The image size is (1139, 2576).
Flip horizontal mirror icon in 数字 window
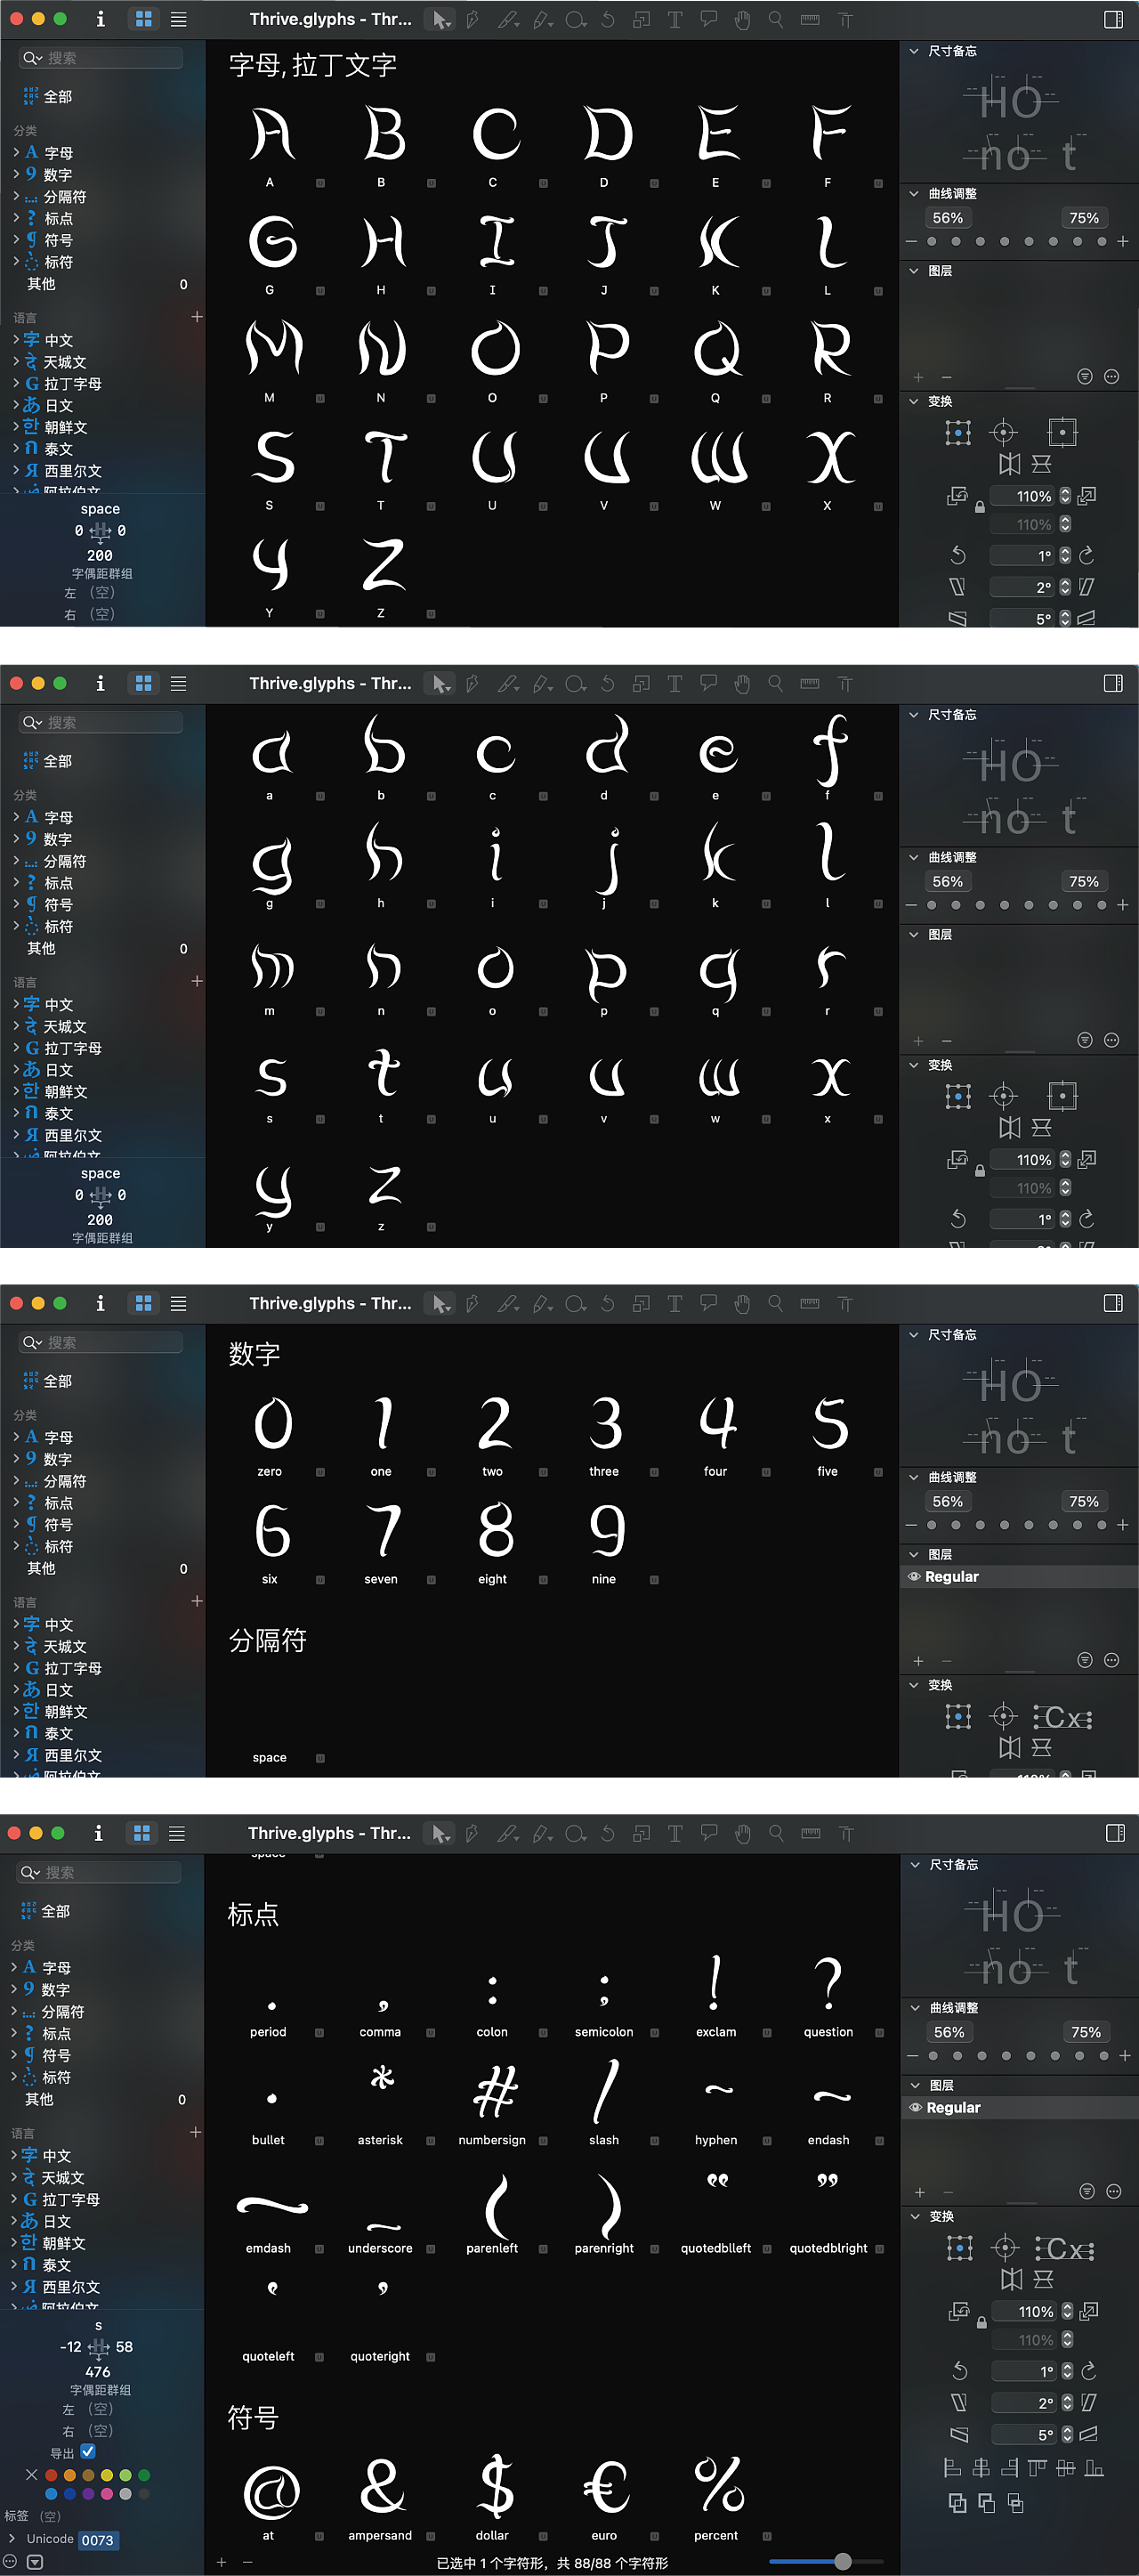(x=1010, y=1747)
